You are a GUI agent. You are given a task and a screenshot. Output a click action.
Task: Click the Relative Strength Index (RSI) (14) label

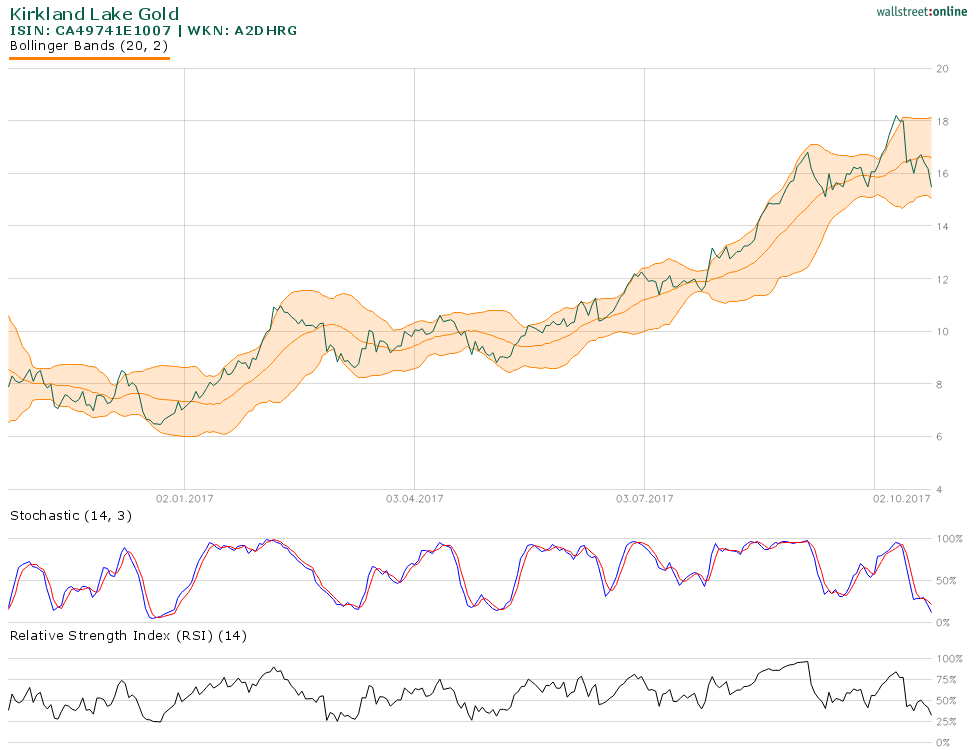[128, 635]
